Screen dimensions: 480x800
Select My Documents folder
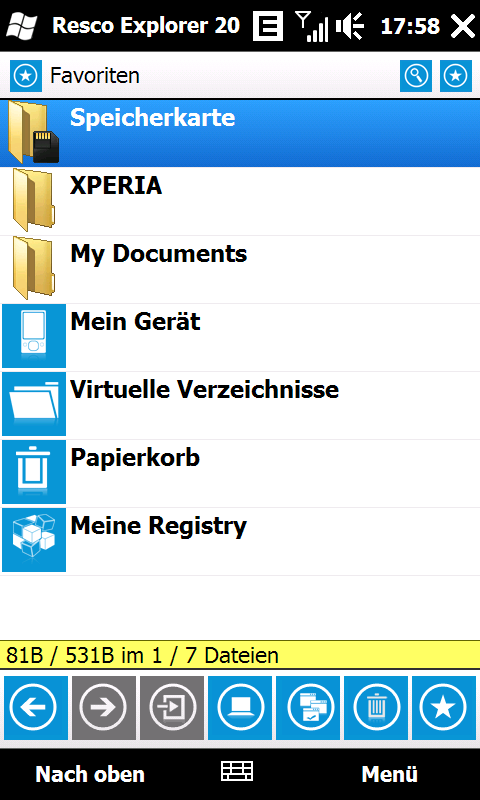coord(240,269)
